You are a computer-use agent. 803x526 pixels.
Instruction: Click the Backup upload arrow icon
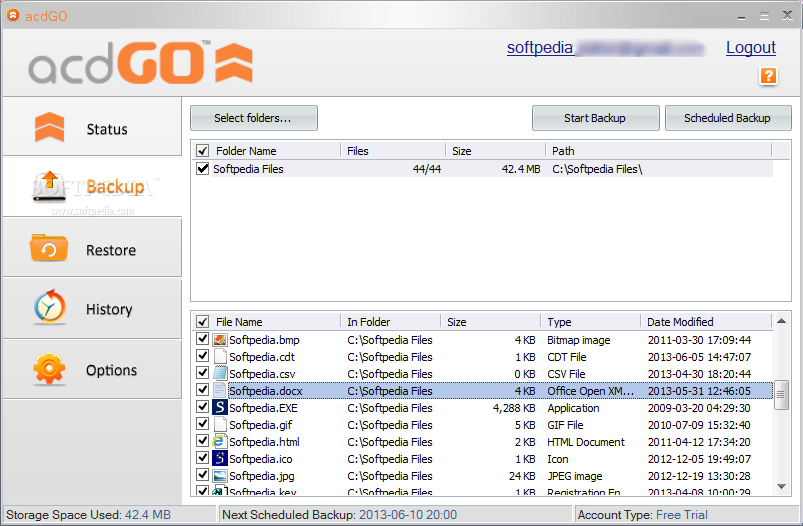click(x=49, y=185)
